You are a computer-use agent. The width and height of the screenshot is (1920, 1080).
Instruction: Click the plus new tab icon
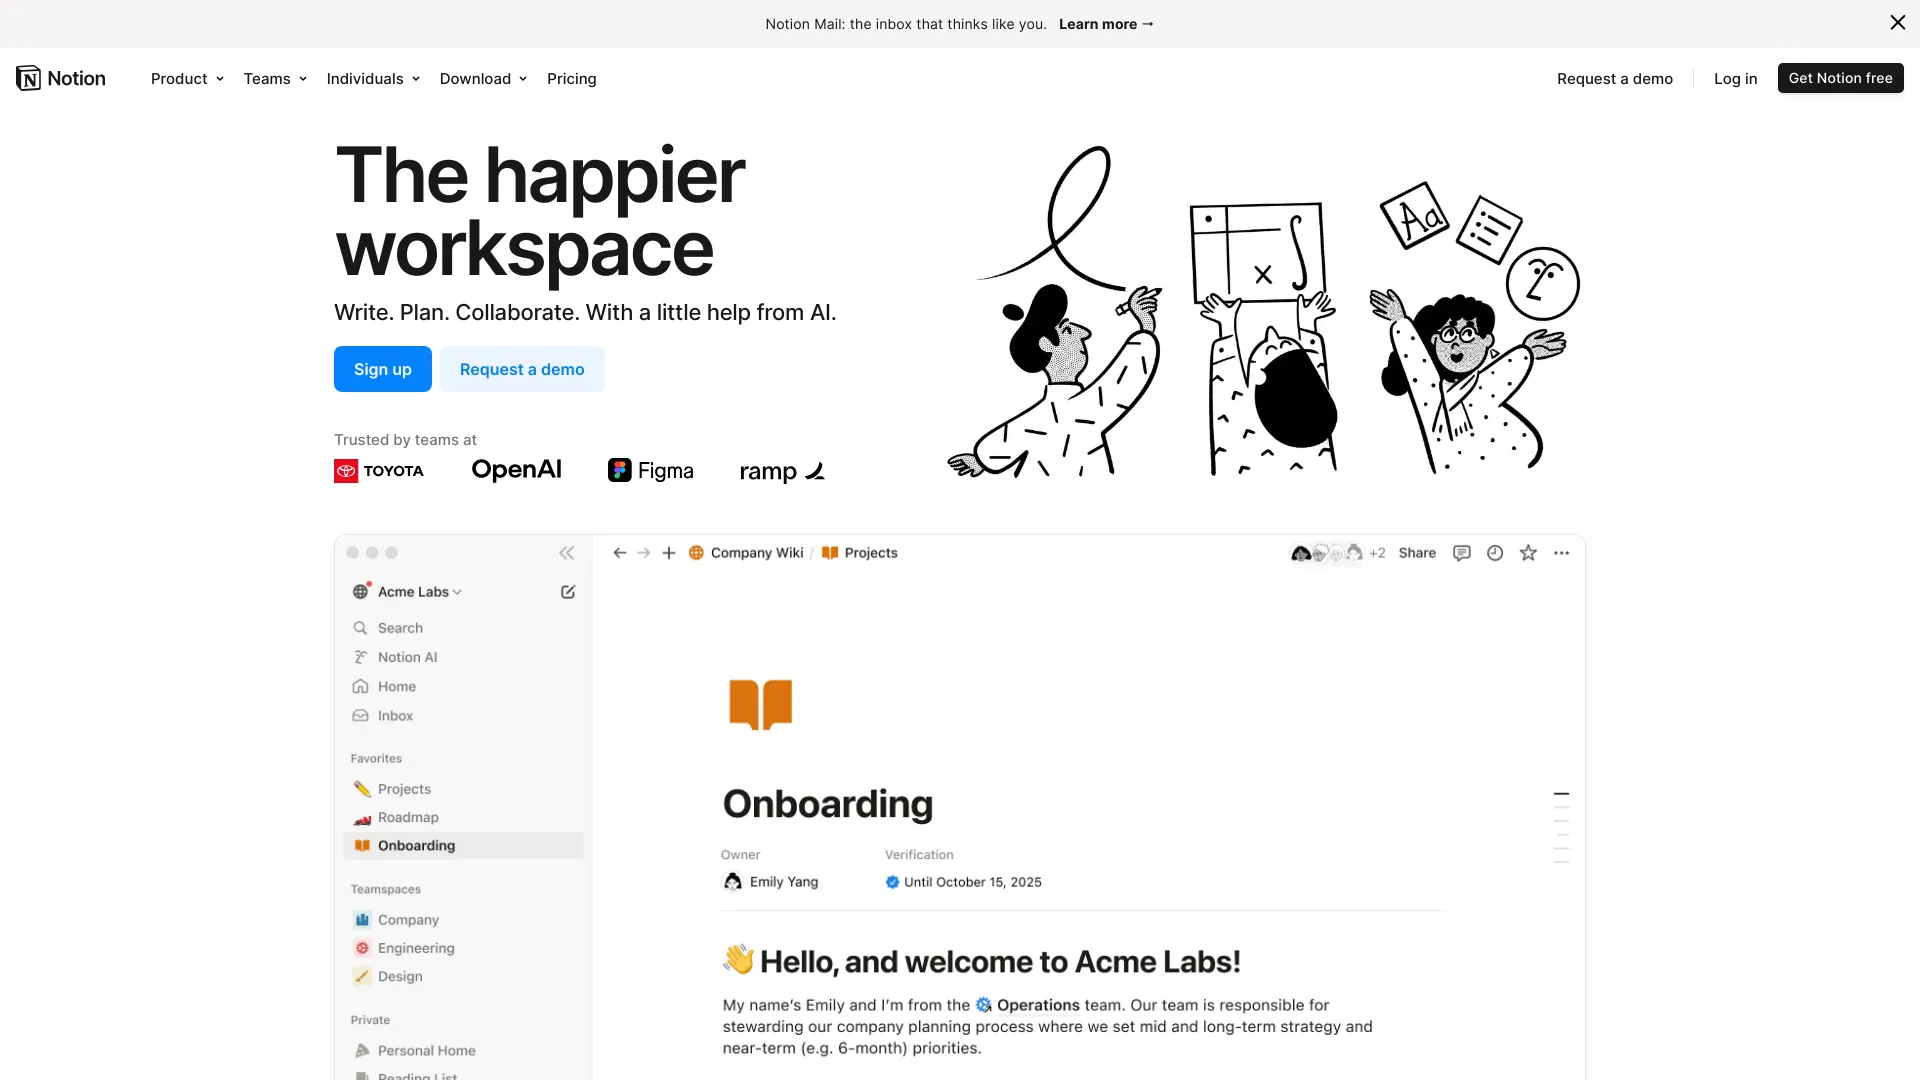pyautogui.click(x=669, y=553)
